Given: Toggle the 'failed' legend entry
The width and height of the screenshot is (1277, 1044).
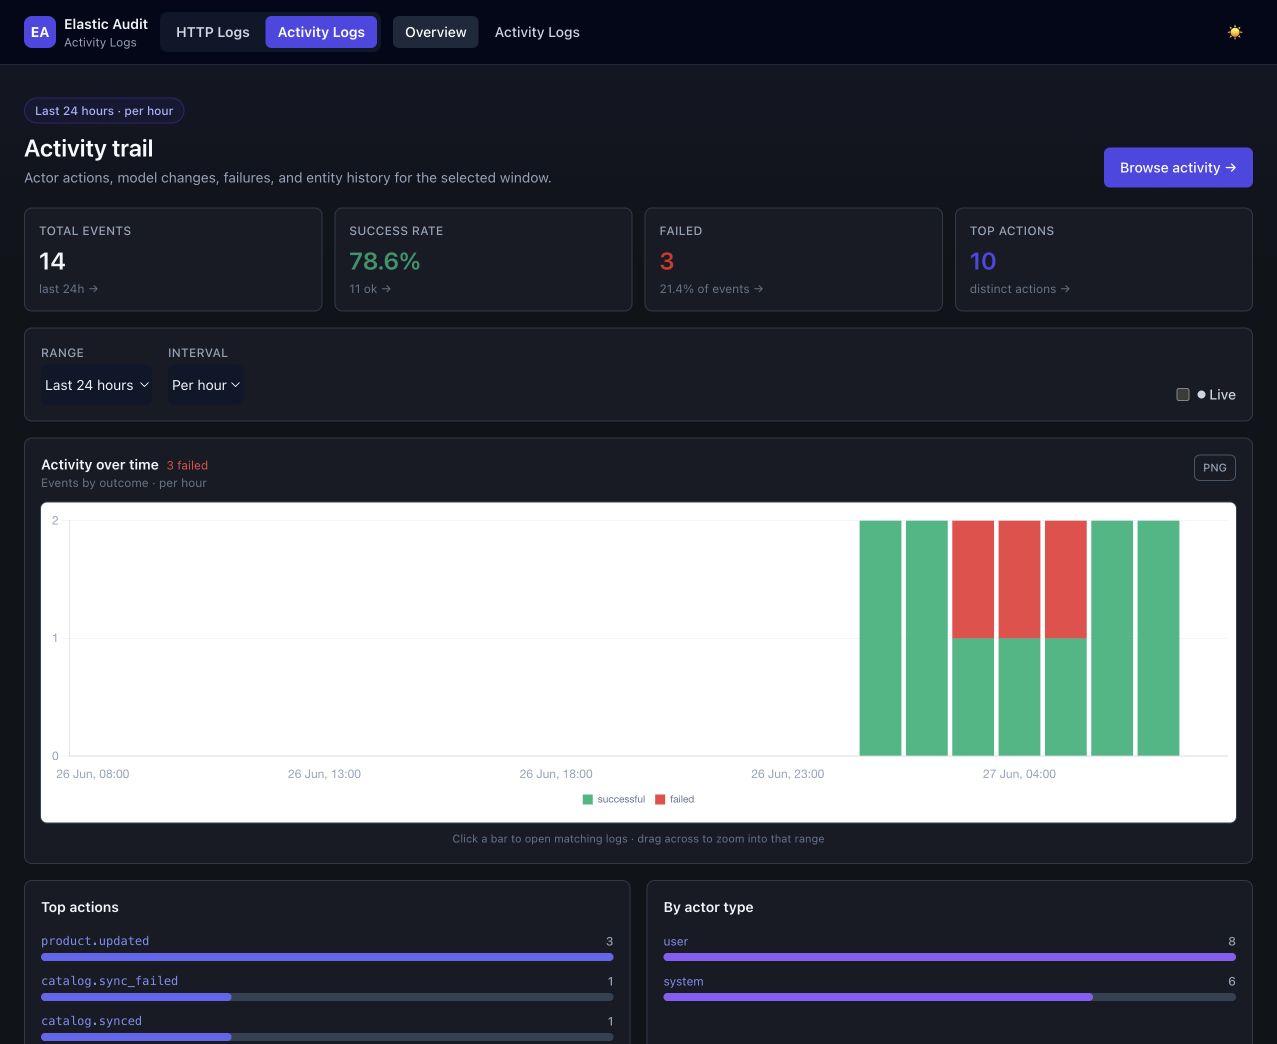Looking at the screenshot, I should [674, 799].
